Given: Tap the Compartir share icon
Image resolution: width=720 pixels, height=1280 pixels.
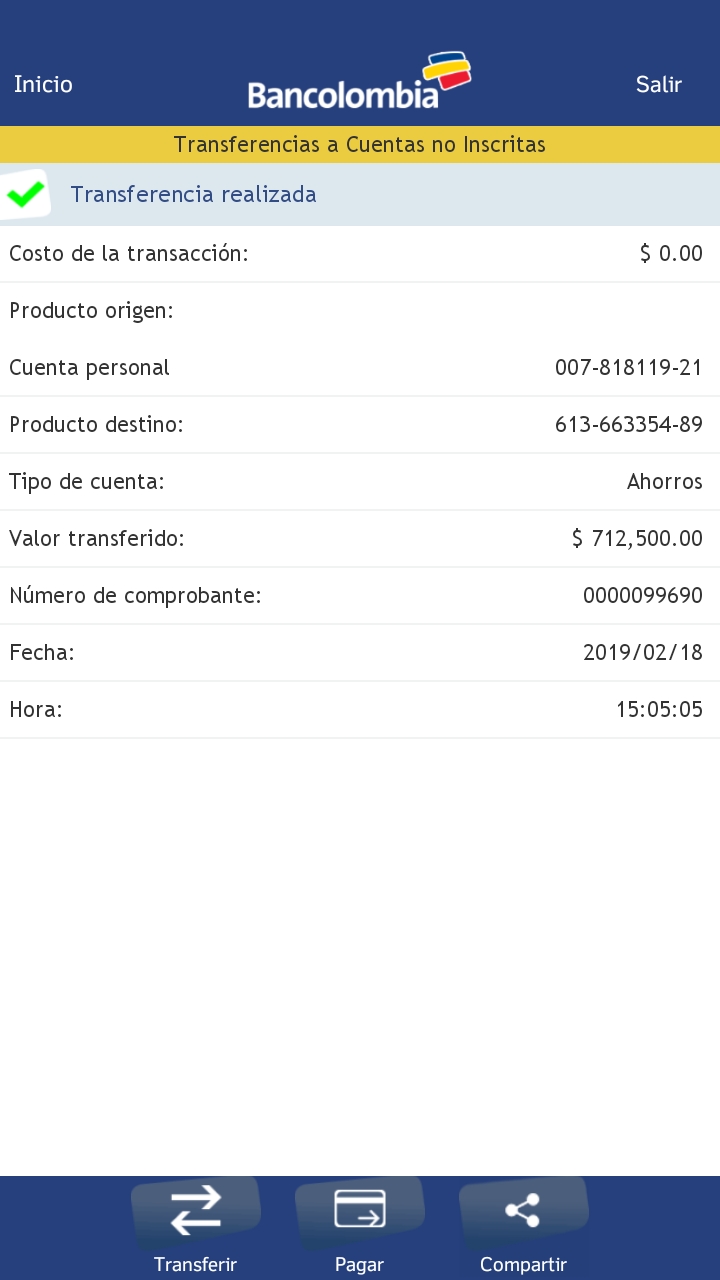Looking at the screenshot, I should click(x=523, y=1210).
